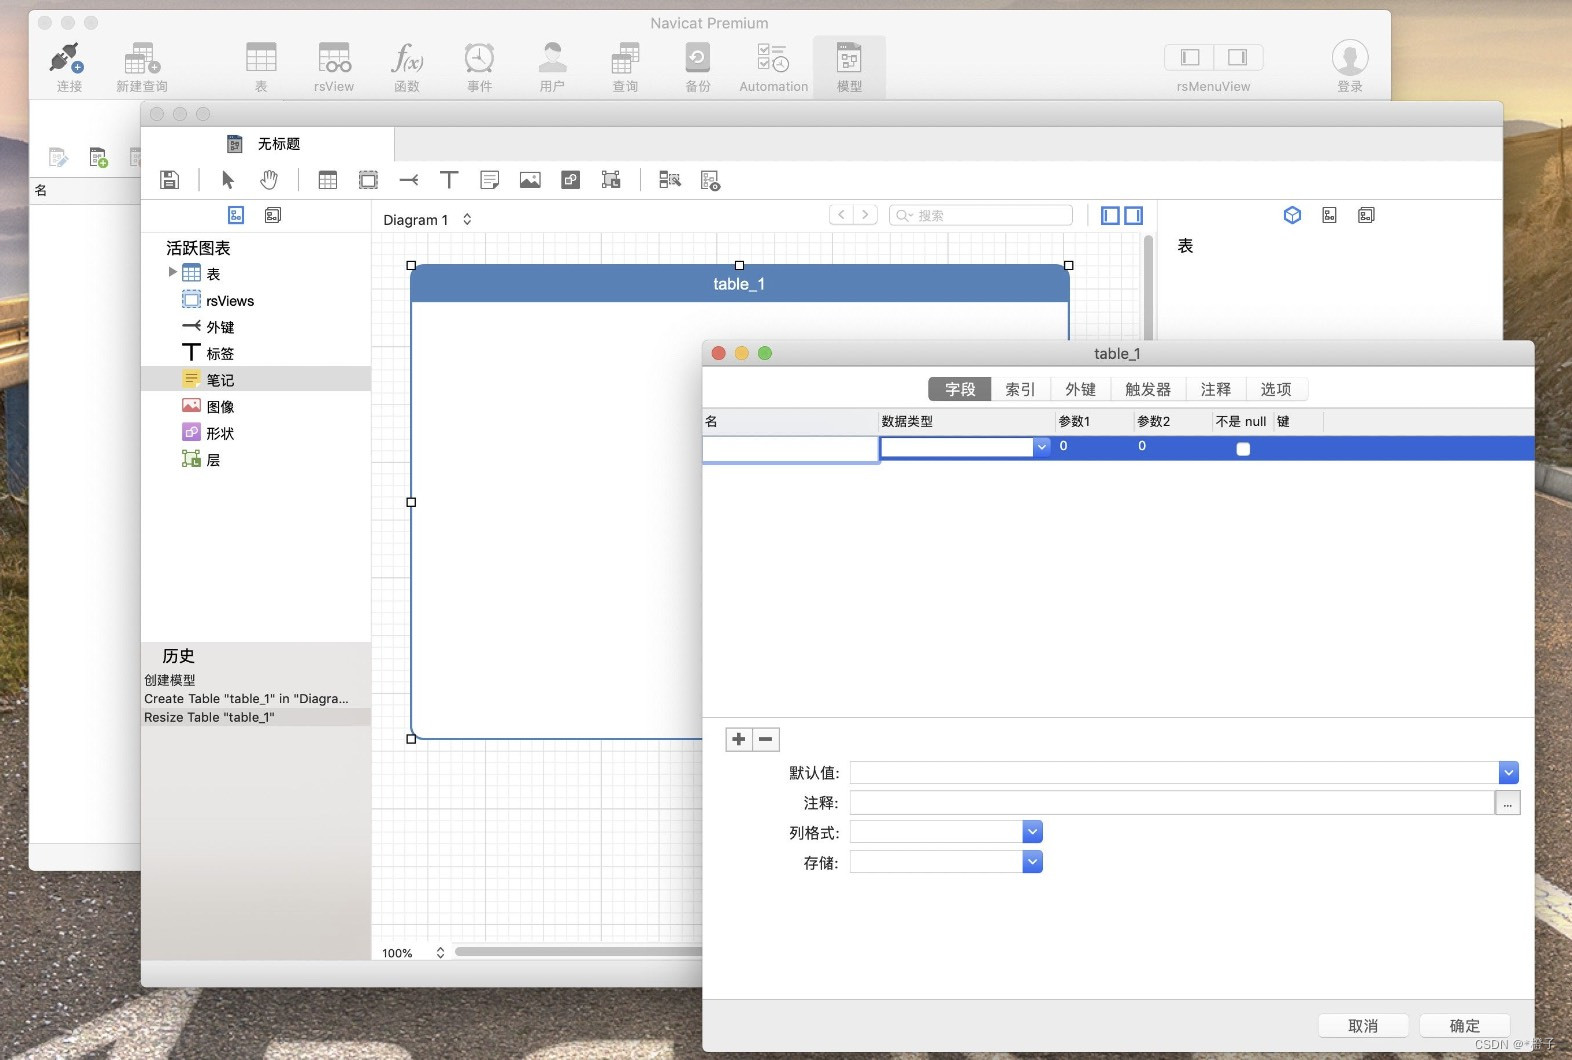Open the 存储 storage dropdown
Screen dimensions: 1572x1060
pyautogui.click(x=1033, y=862)
